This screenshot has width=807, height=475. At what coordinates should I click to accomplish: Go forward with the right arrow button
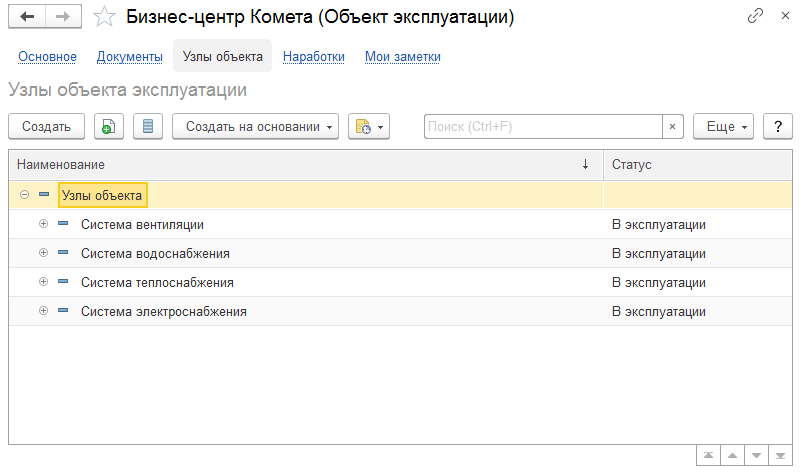(x=63, y=17)
